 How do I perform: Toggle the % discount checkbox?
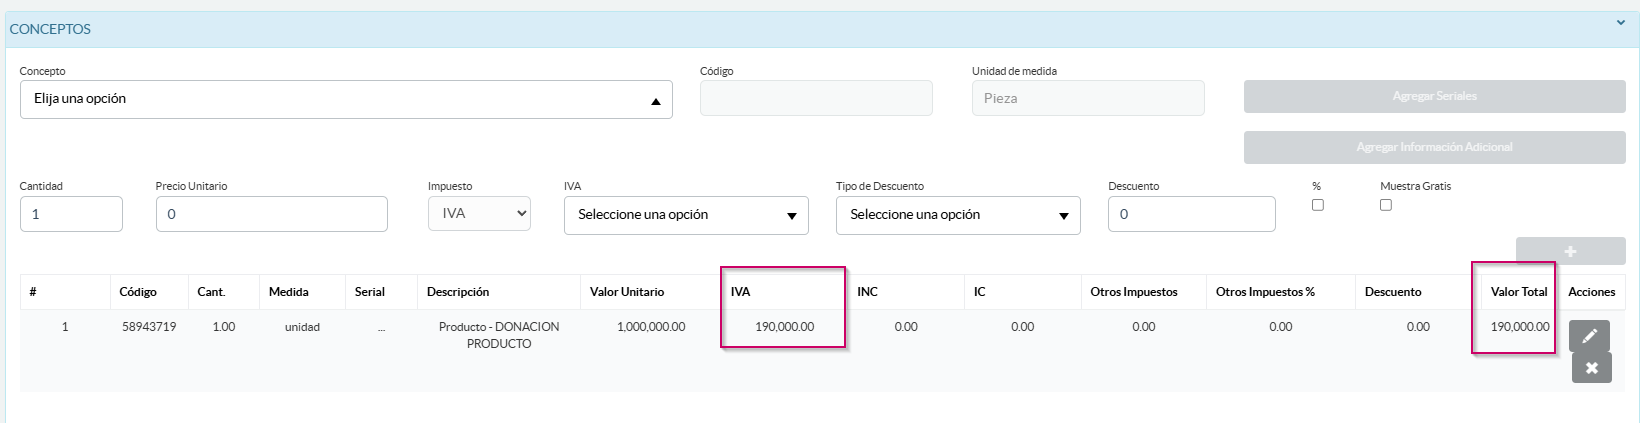[x=1317, y=205]
